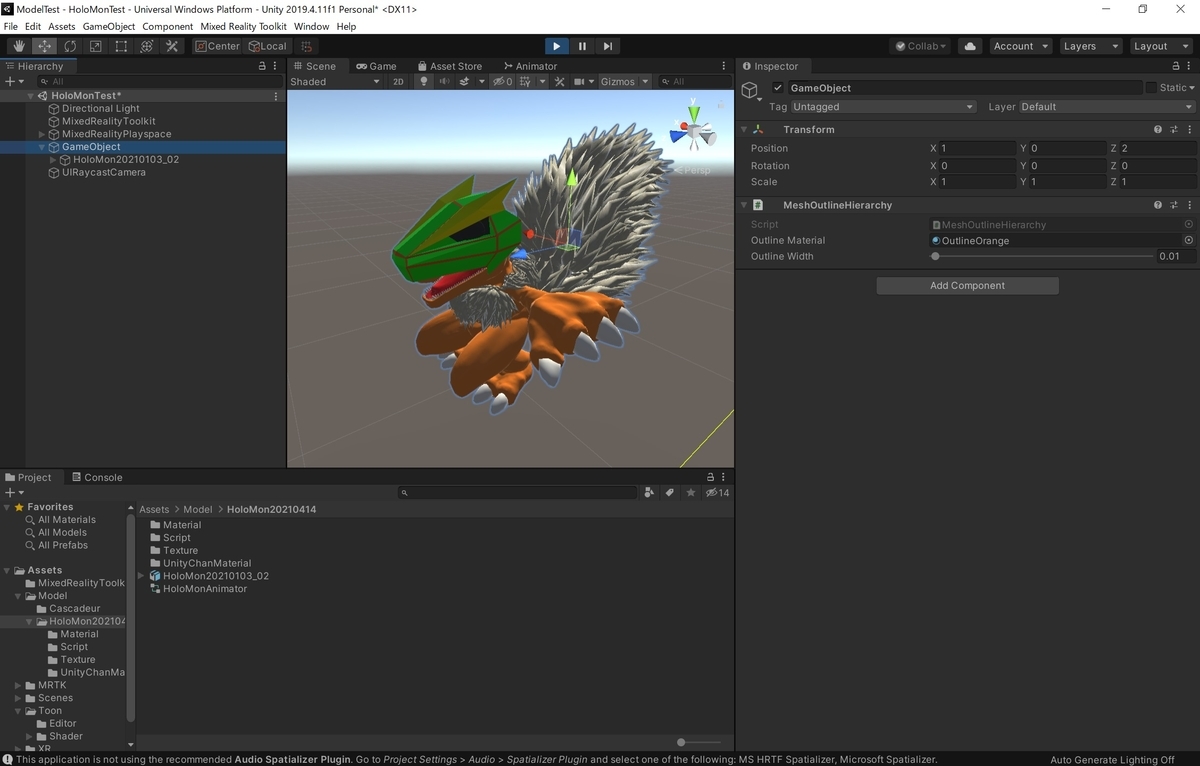The width and height of the screenshot is (1200, 766).
Task: Search by label icon in Project panel
Action: (x=670, y=493)
